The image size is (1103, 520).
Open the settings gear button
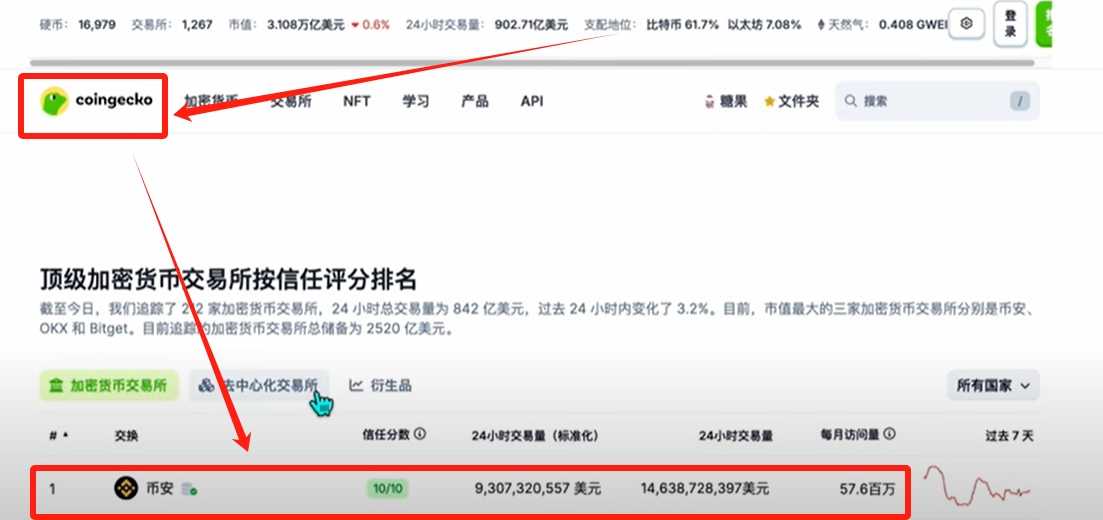[x=967, y=24]
